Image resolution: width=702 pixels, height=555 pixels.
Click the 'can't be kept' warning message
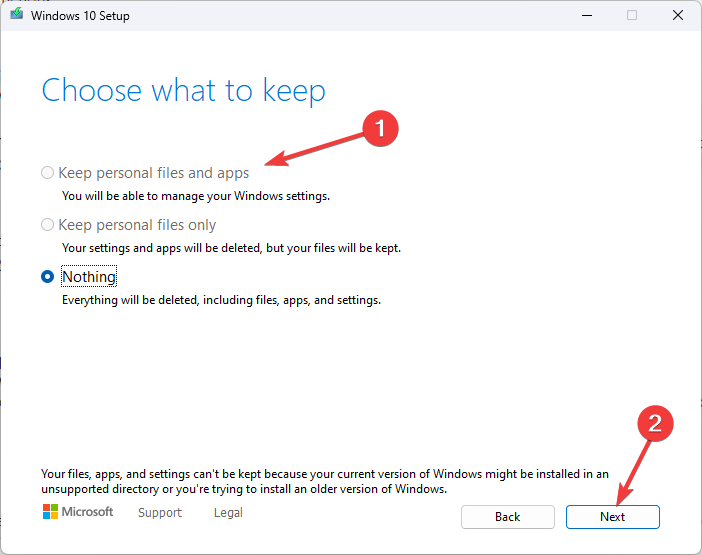325,481
